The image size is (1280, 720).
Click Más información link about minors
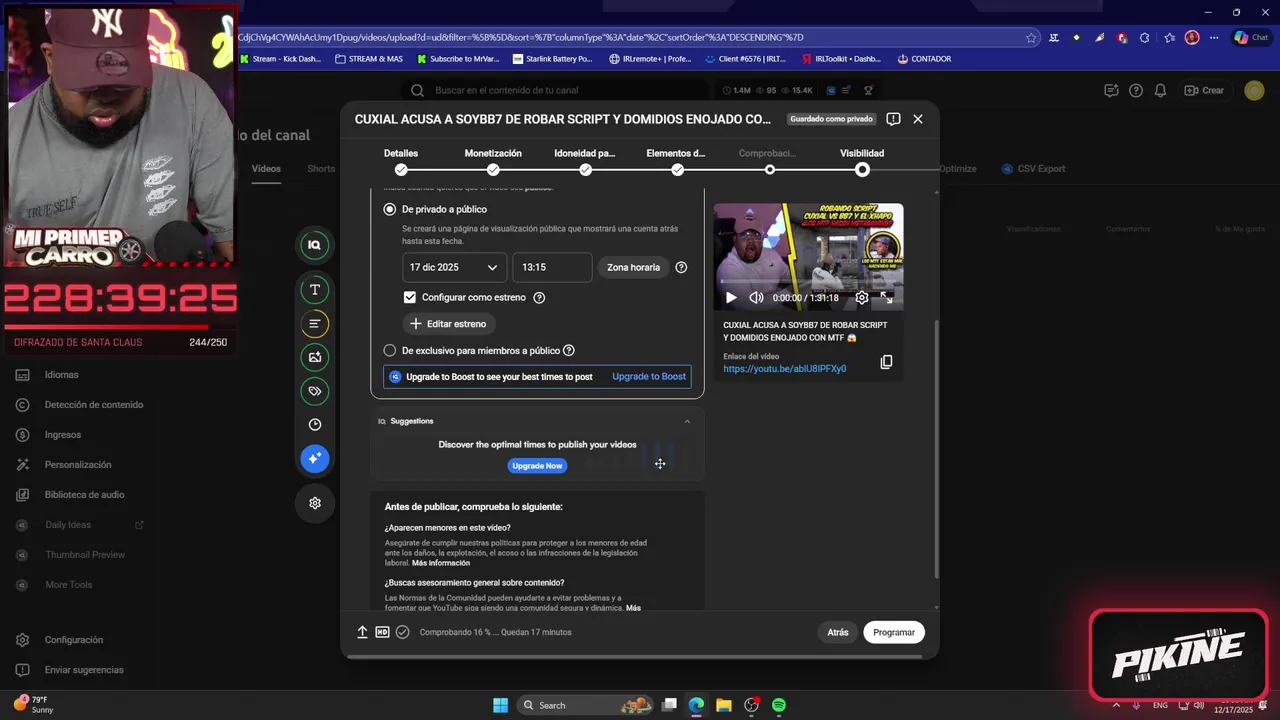(x=441, y=563)
